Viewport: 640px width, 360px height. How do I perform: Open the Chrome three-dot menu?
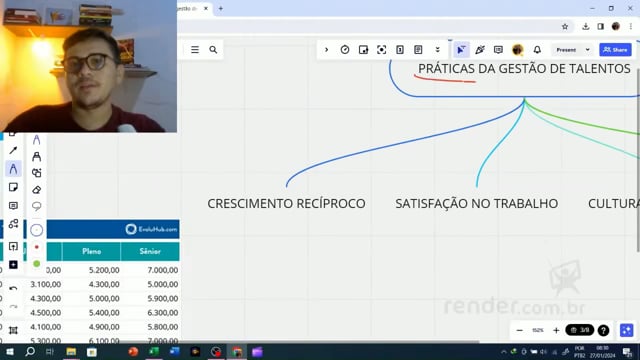tap(631, 27)
